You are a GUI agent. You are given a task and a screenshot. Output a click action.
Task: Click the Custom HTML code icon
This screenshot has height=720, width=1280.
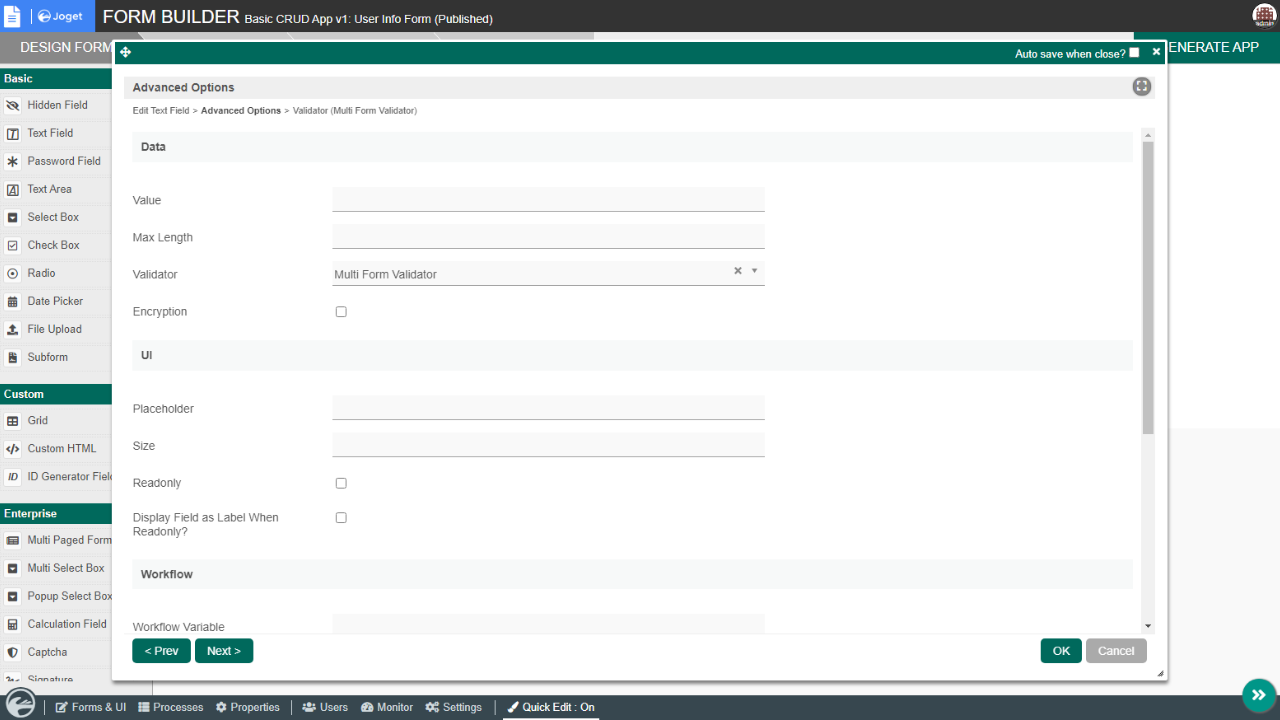(13, 449)
